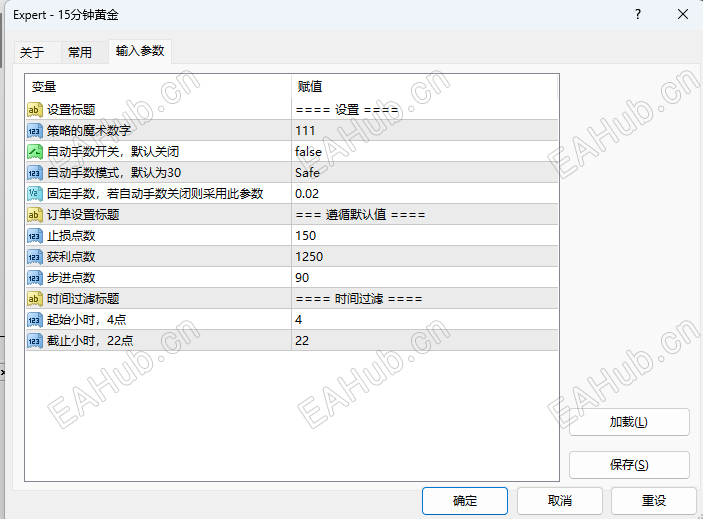This screenshot has height=519, width=703.
Task: Open the Safe value dropdown
Action: 425,173
